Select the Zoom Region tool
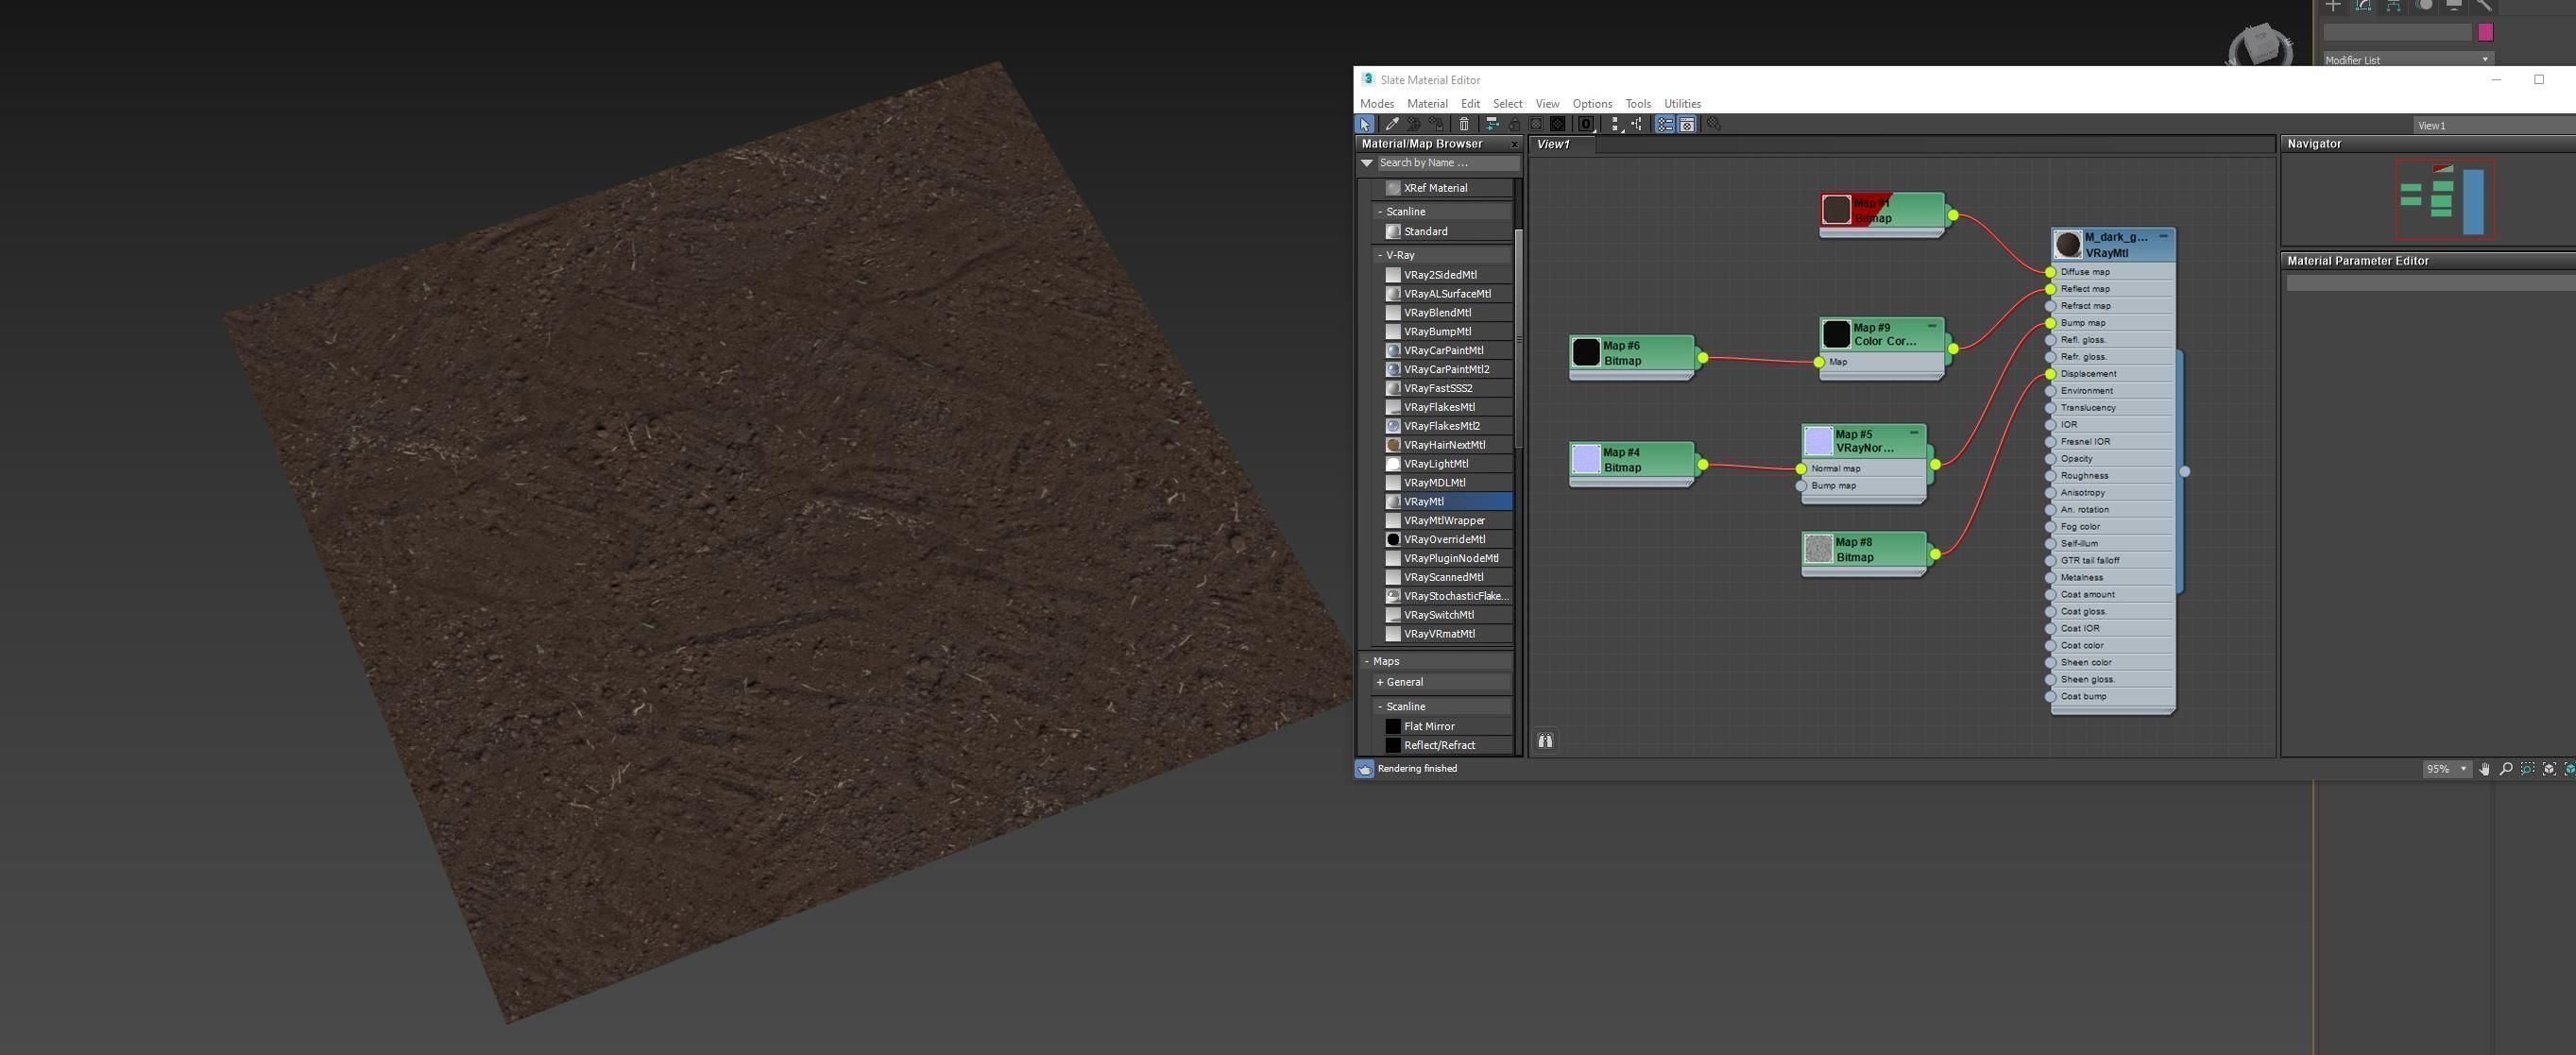This screenshot has width=2576, height=1055. 2527,769
